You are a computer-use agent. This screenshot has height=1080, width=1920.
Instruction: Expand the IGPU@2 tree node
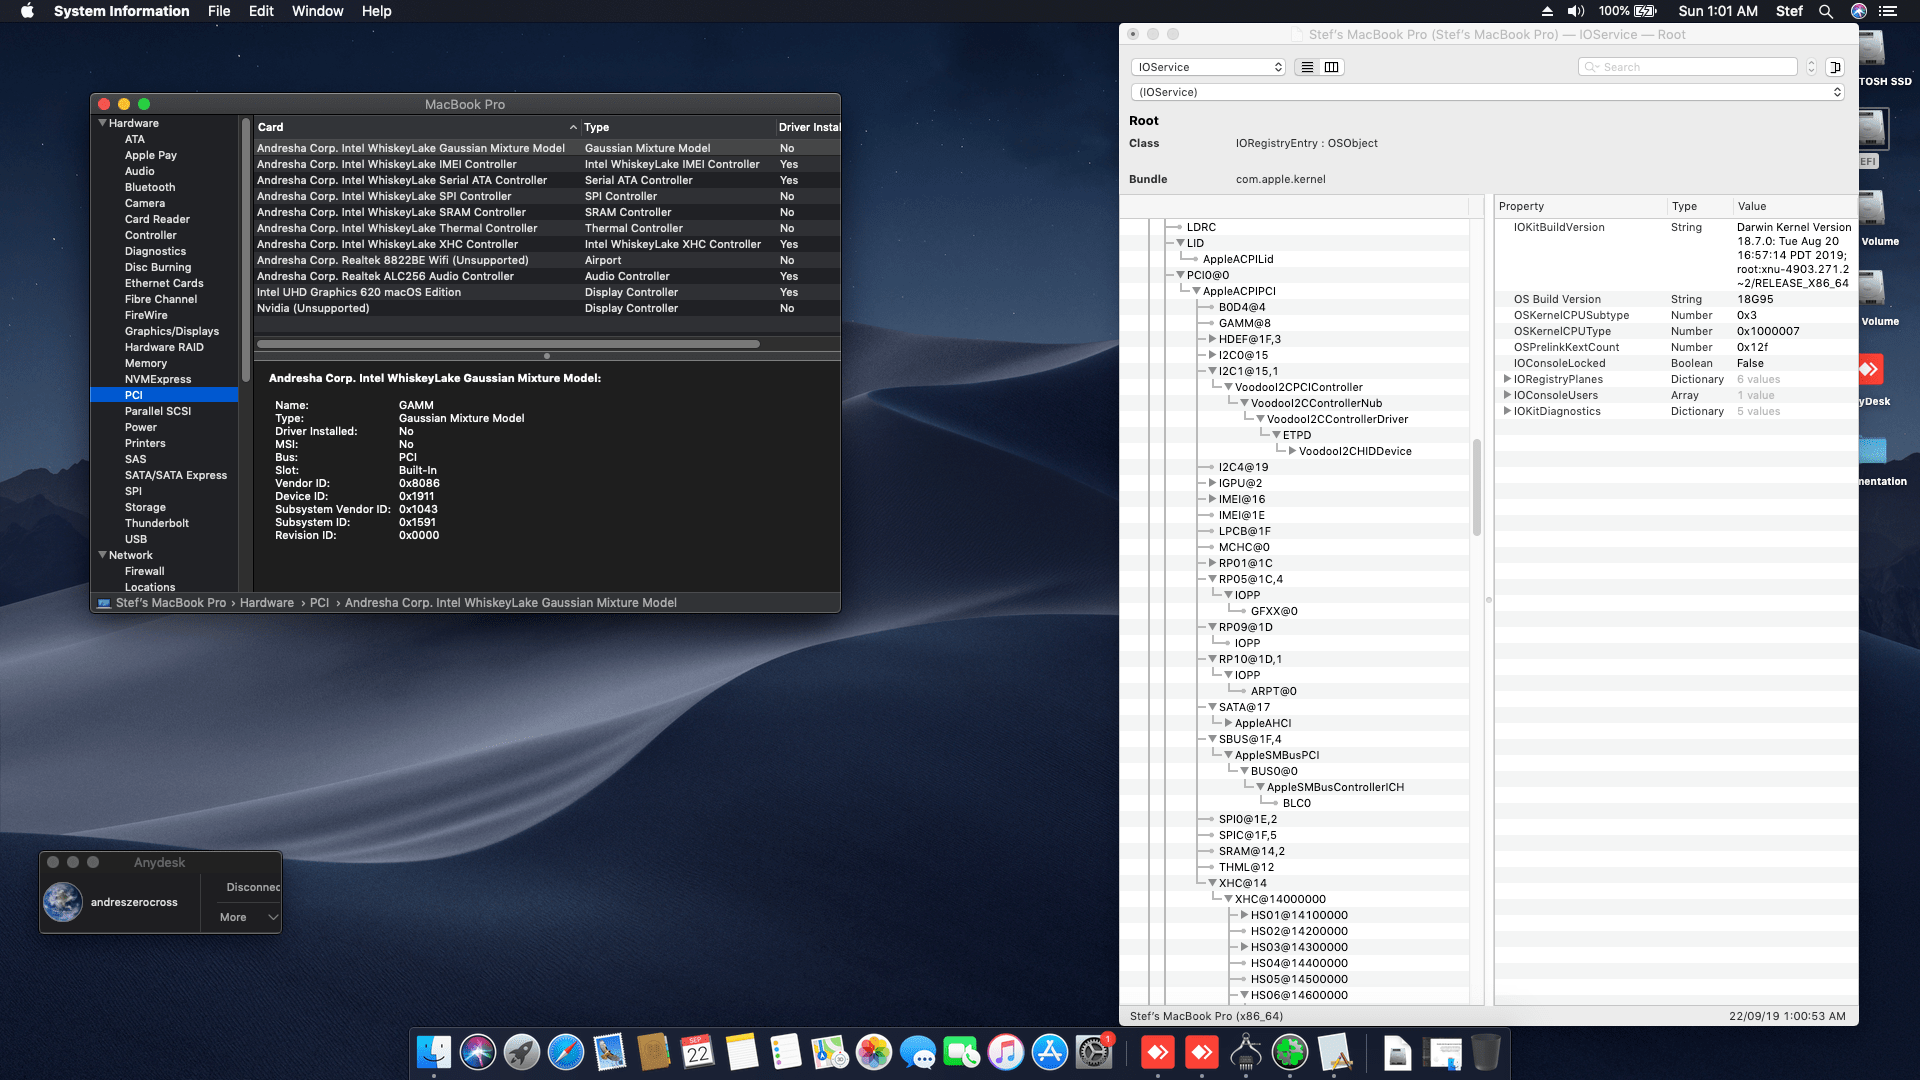coord(1212,483)
